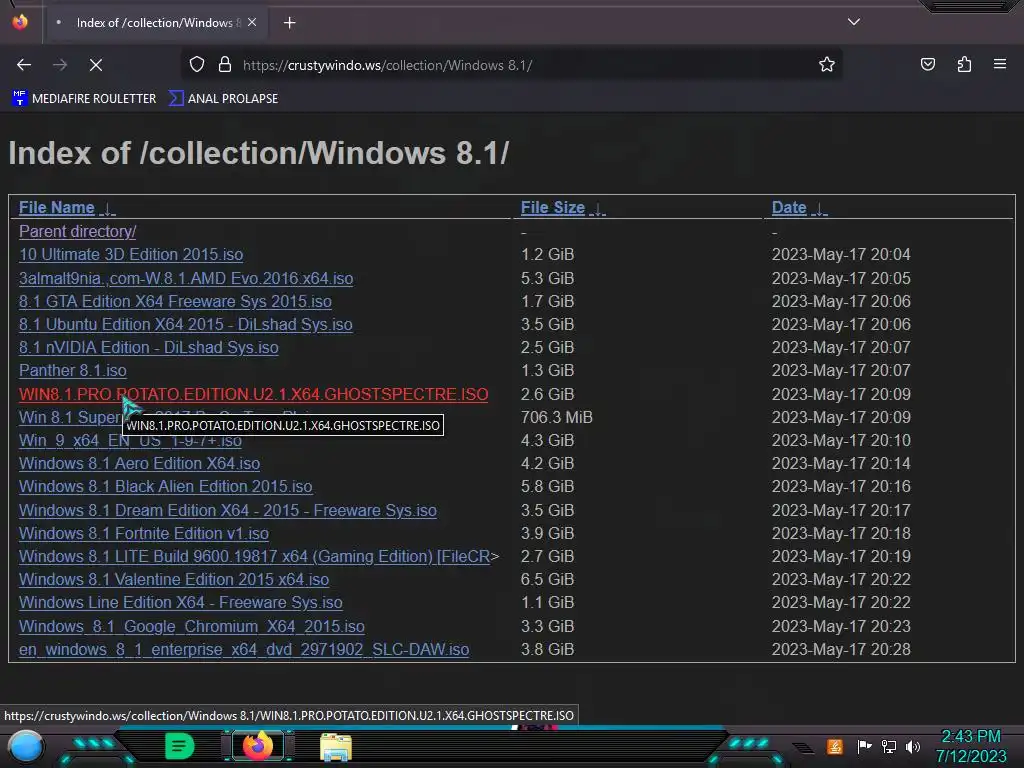Open green notes app on taskbar

179,746
